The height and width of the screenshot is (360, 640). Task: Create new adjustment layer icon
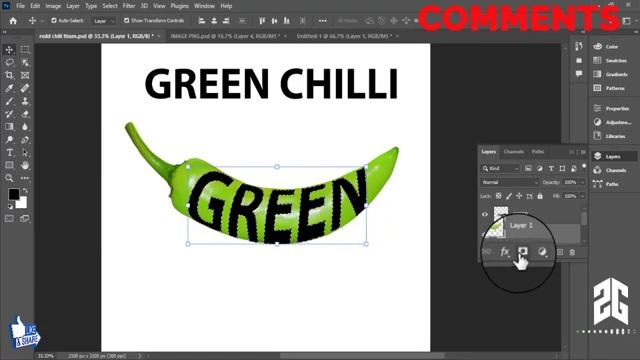pyautogui.click(x=542, y=252)
